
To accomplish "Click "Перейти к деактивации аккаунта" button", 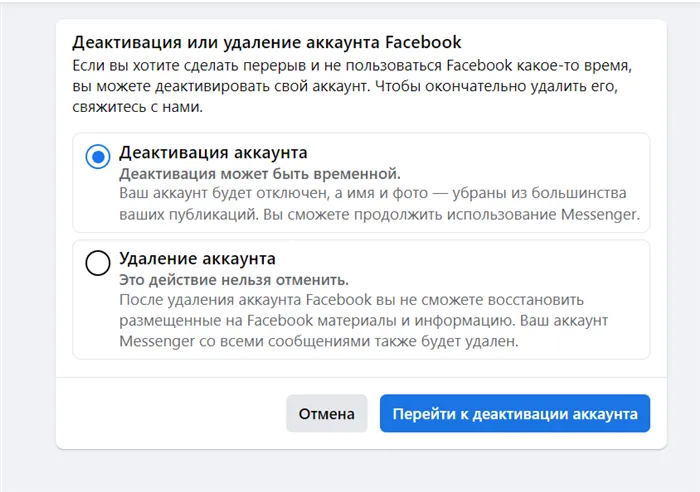I will click(x=515, y=413).
